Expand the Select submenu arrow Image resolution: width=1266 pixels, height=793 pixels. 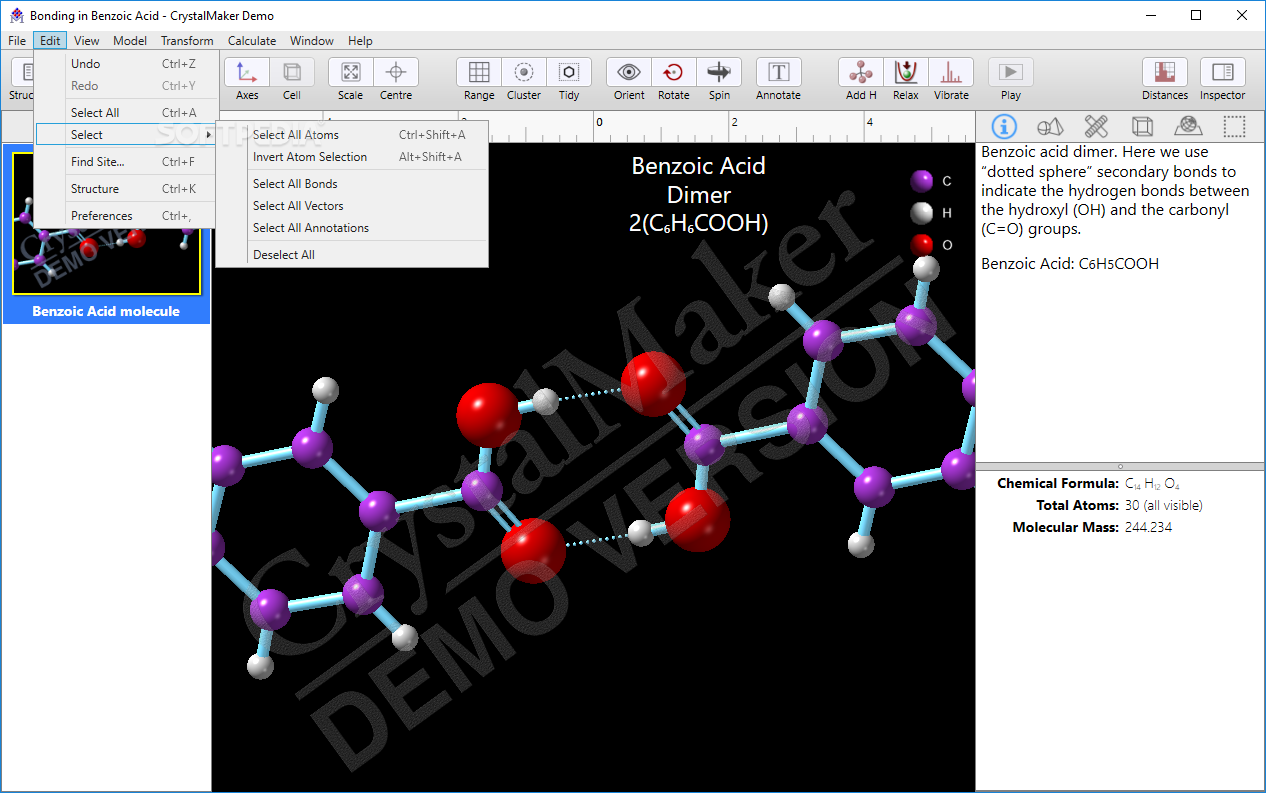[208, 135]
